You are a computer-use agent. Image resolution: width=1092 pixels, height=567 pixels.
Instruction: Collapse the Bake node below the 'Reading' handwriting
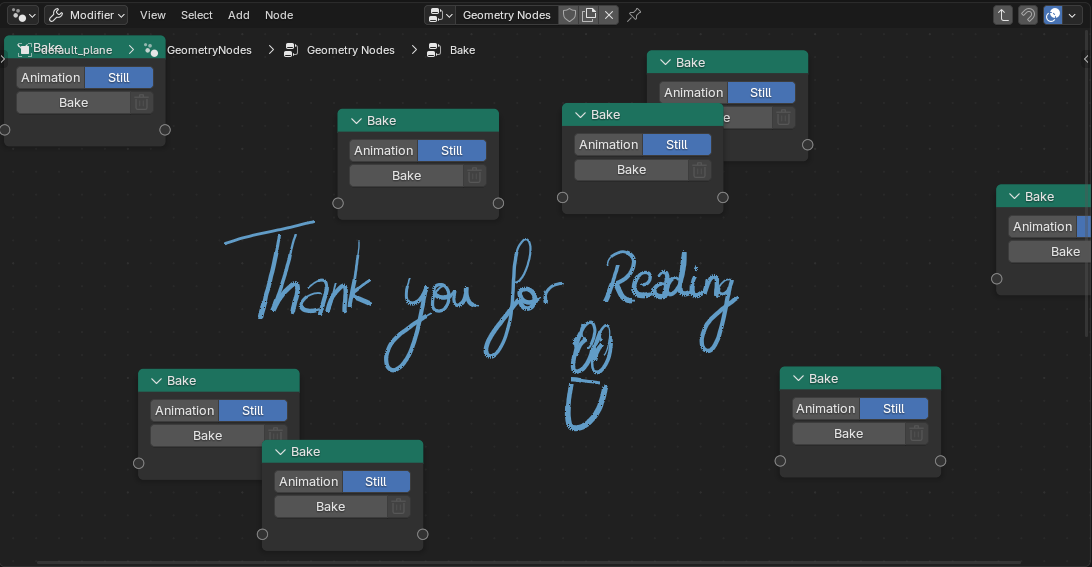[799, 378]
